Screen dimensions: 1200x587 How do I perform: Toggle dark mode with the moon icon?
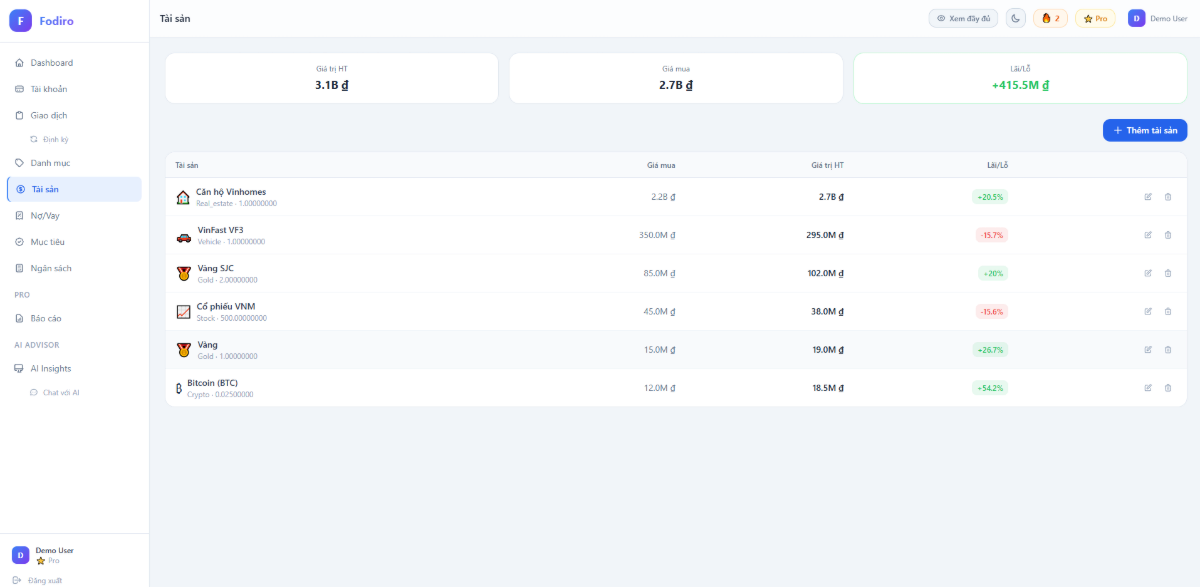click(1015, 18)
